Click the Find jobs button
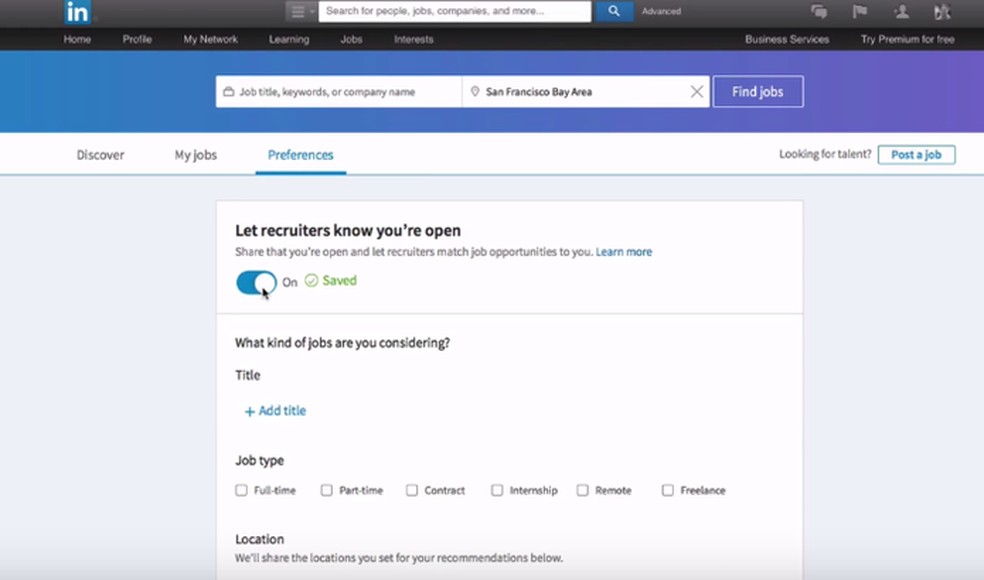The height and width of the screenshot is (580, 984). (757, 91)
